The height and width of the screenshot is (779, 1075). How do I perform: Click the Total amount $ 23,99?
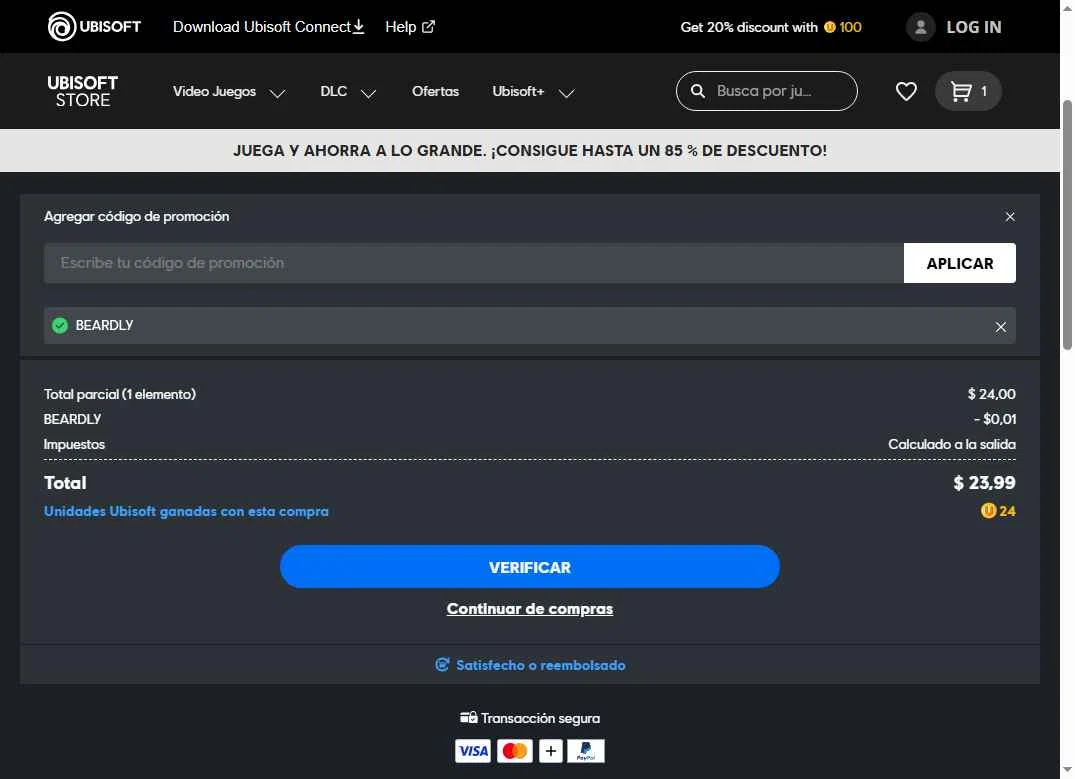(x=984, y=483)
